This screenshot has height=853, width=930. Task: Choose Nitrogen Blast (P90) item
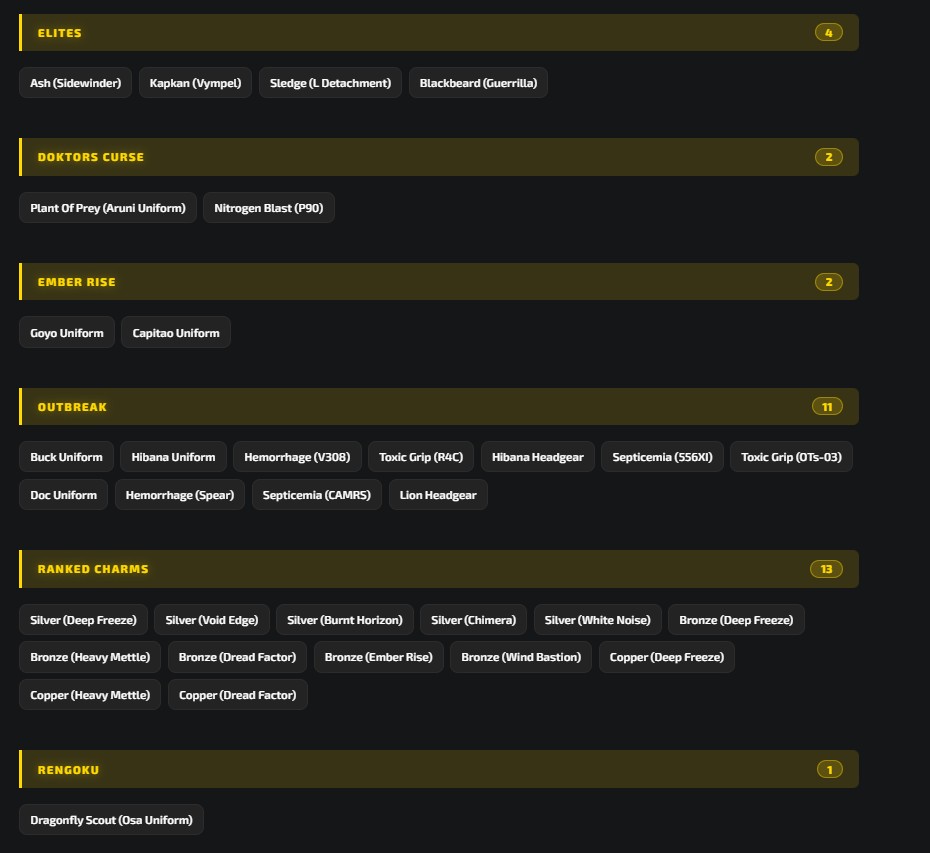[x=269, y=208]
